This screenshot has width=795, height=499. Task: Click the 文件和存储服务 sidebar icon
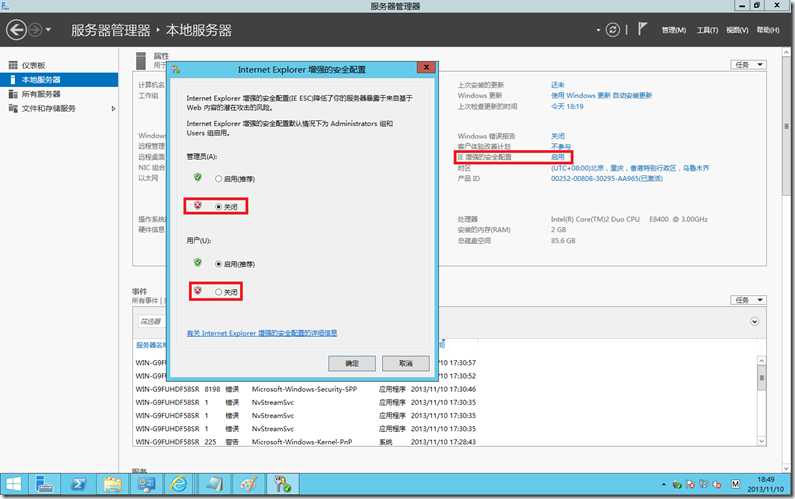(13, 108)
